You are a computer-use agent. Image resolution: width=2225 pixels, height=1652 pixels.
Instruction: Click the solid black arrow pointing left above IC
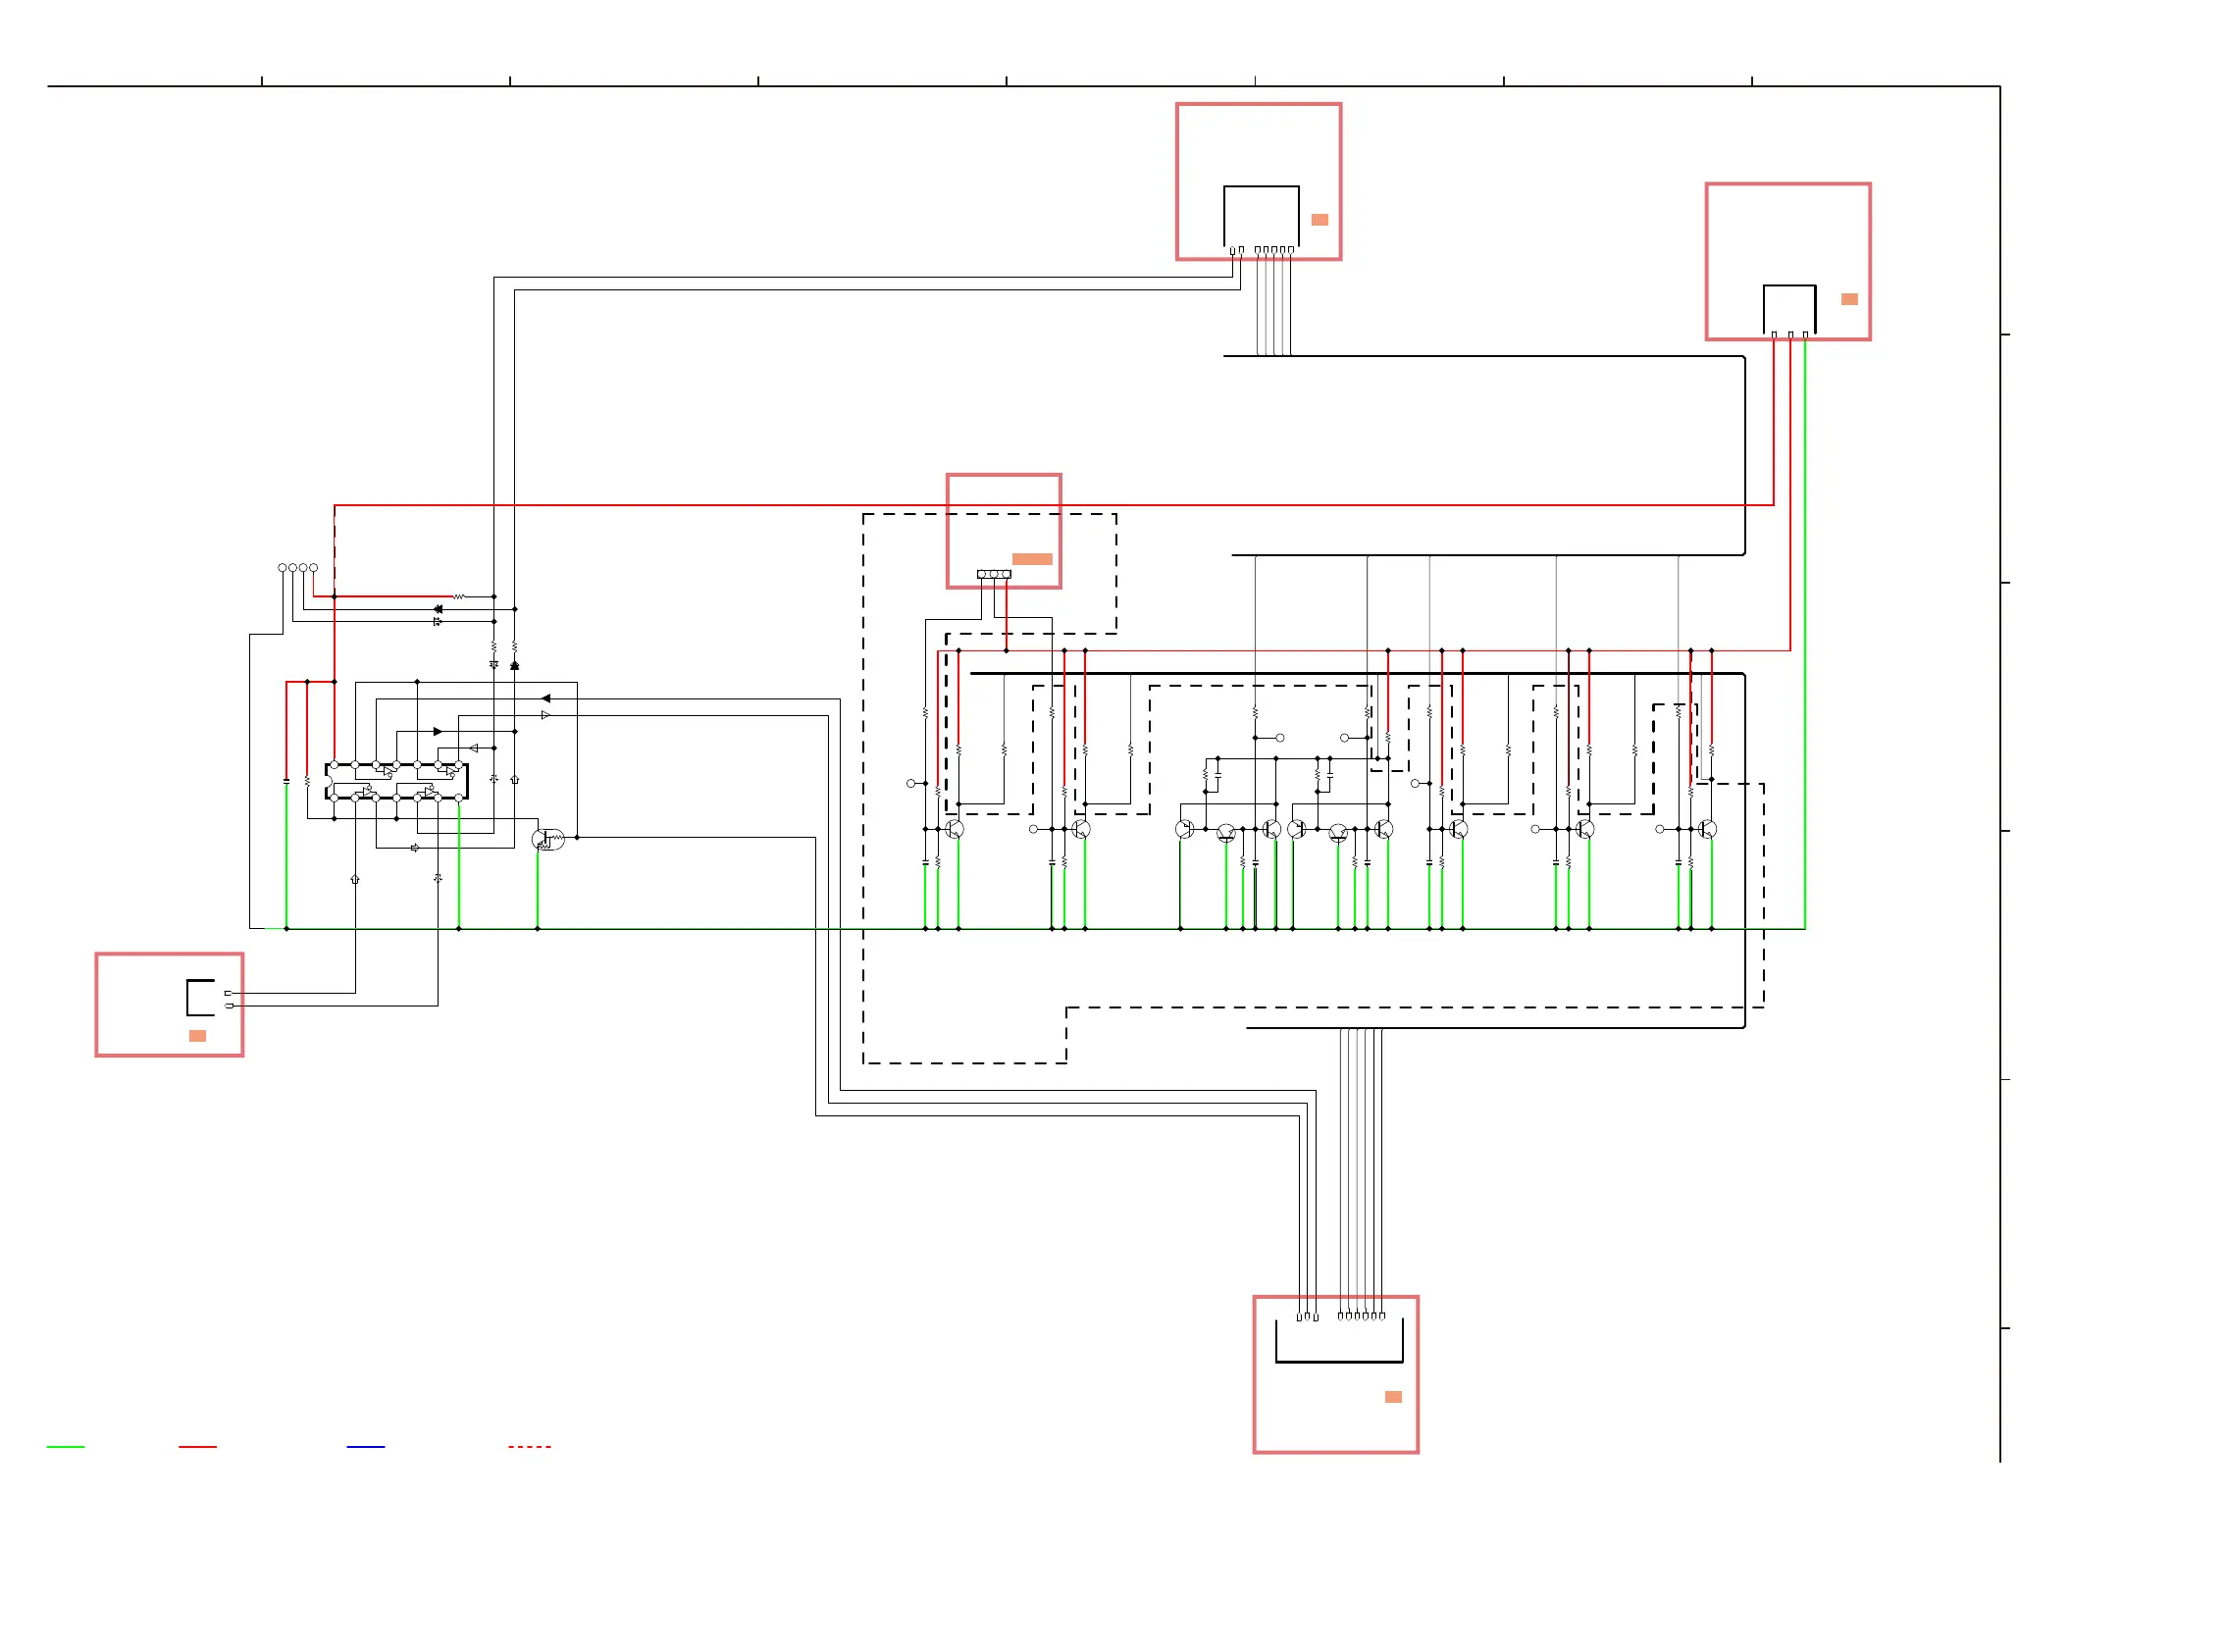pyautogui.click(x=545, y=698)
